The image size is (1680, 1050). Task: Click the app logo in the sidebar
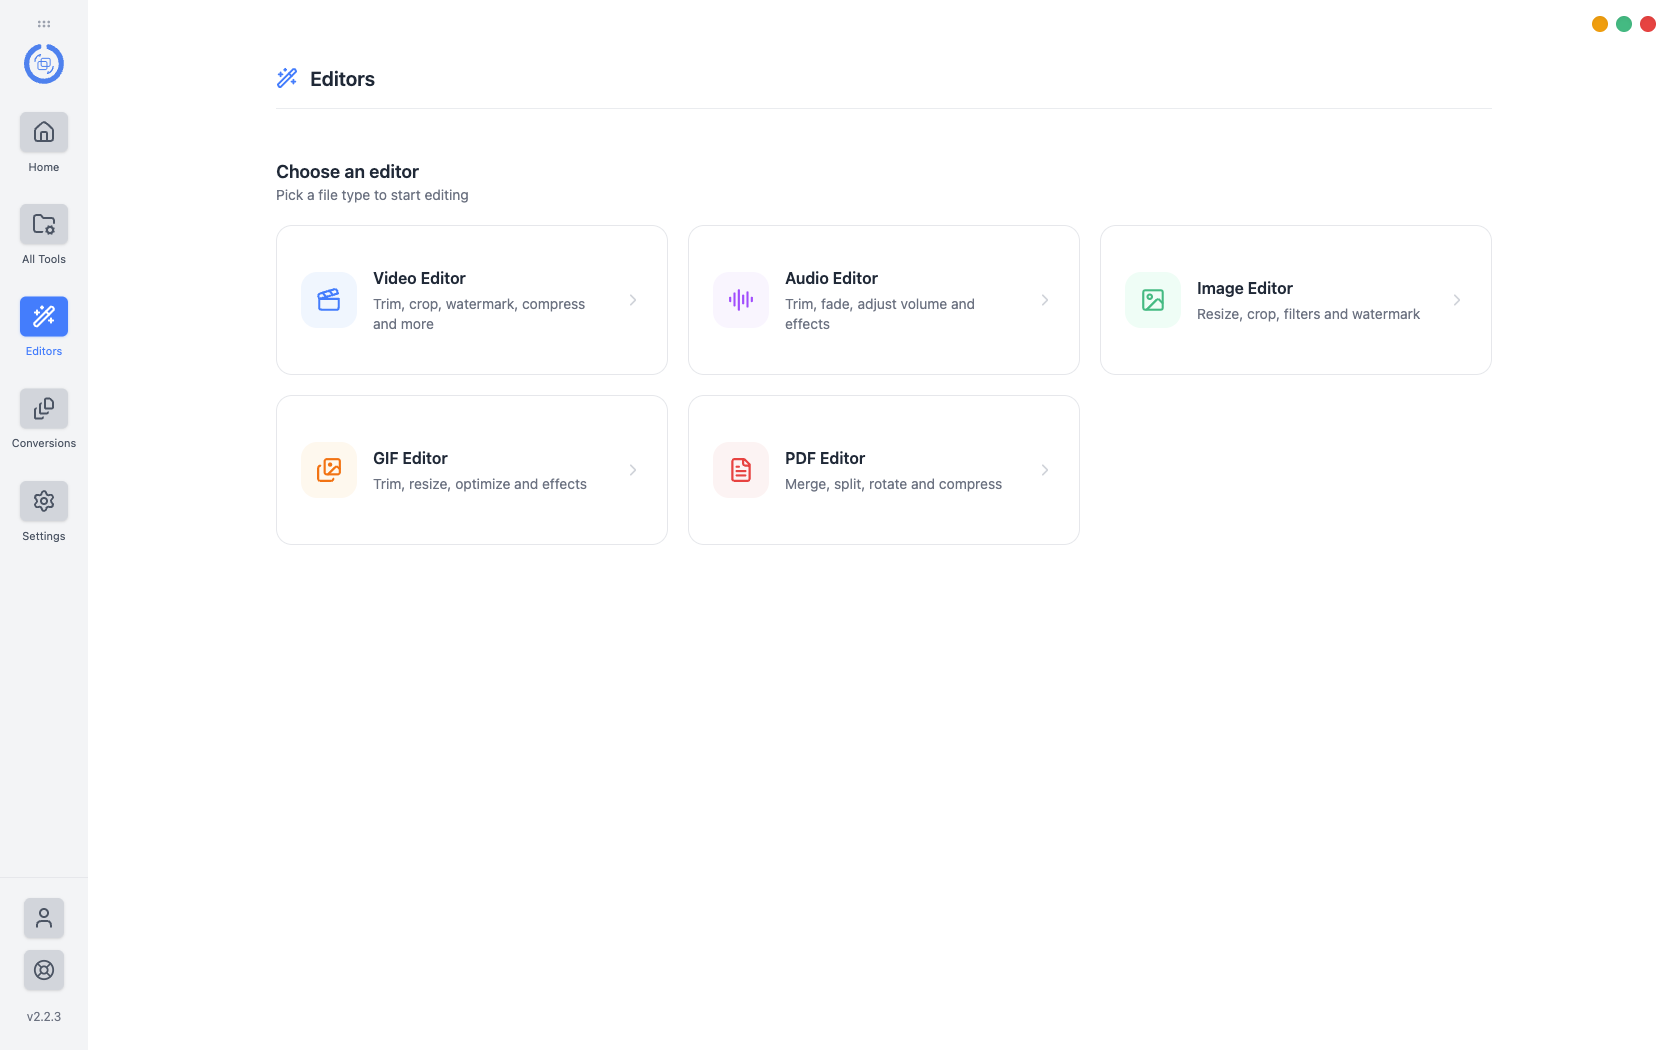click(44, 64)
